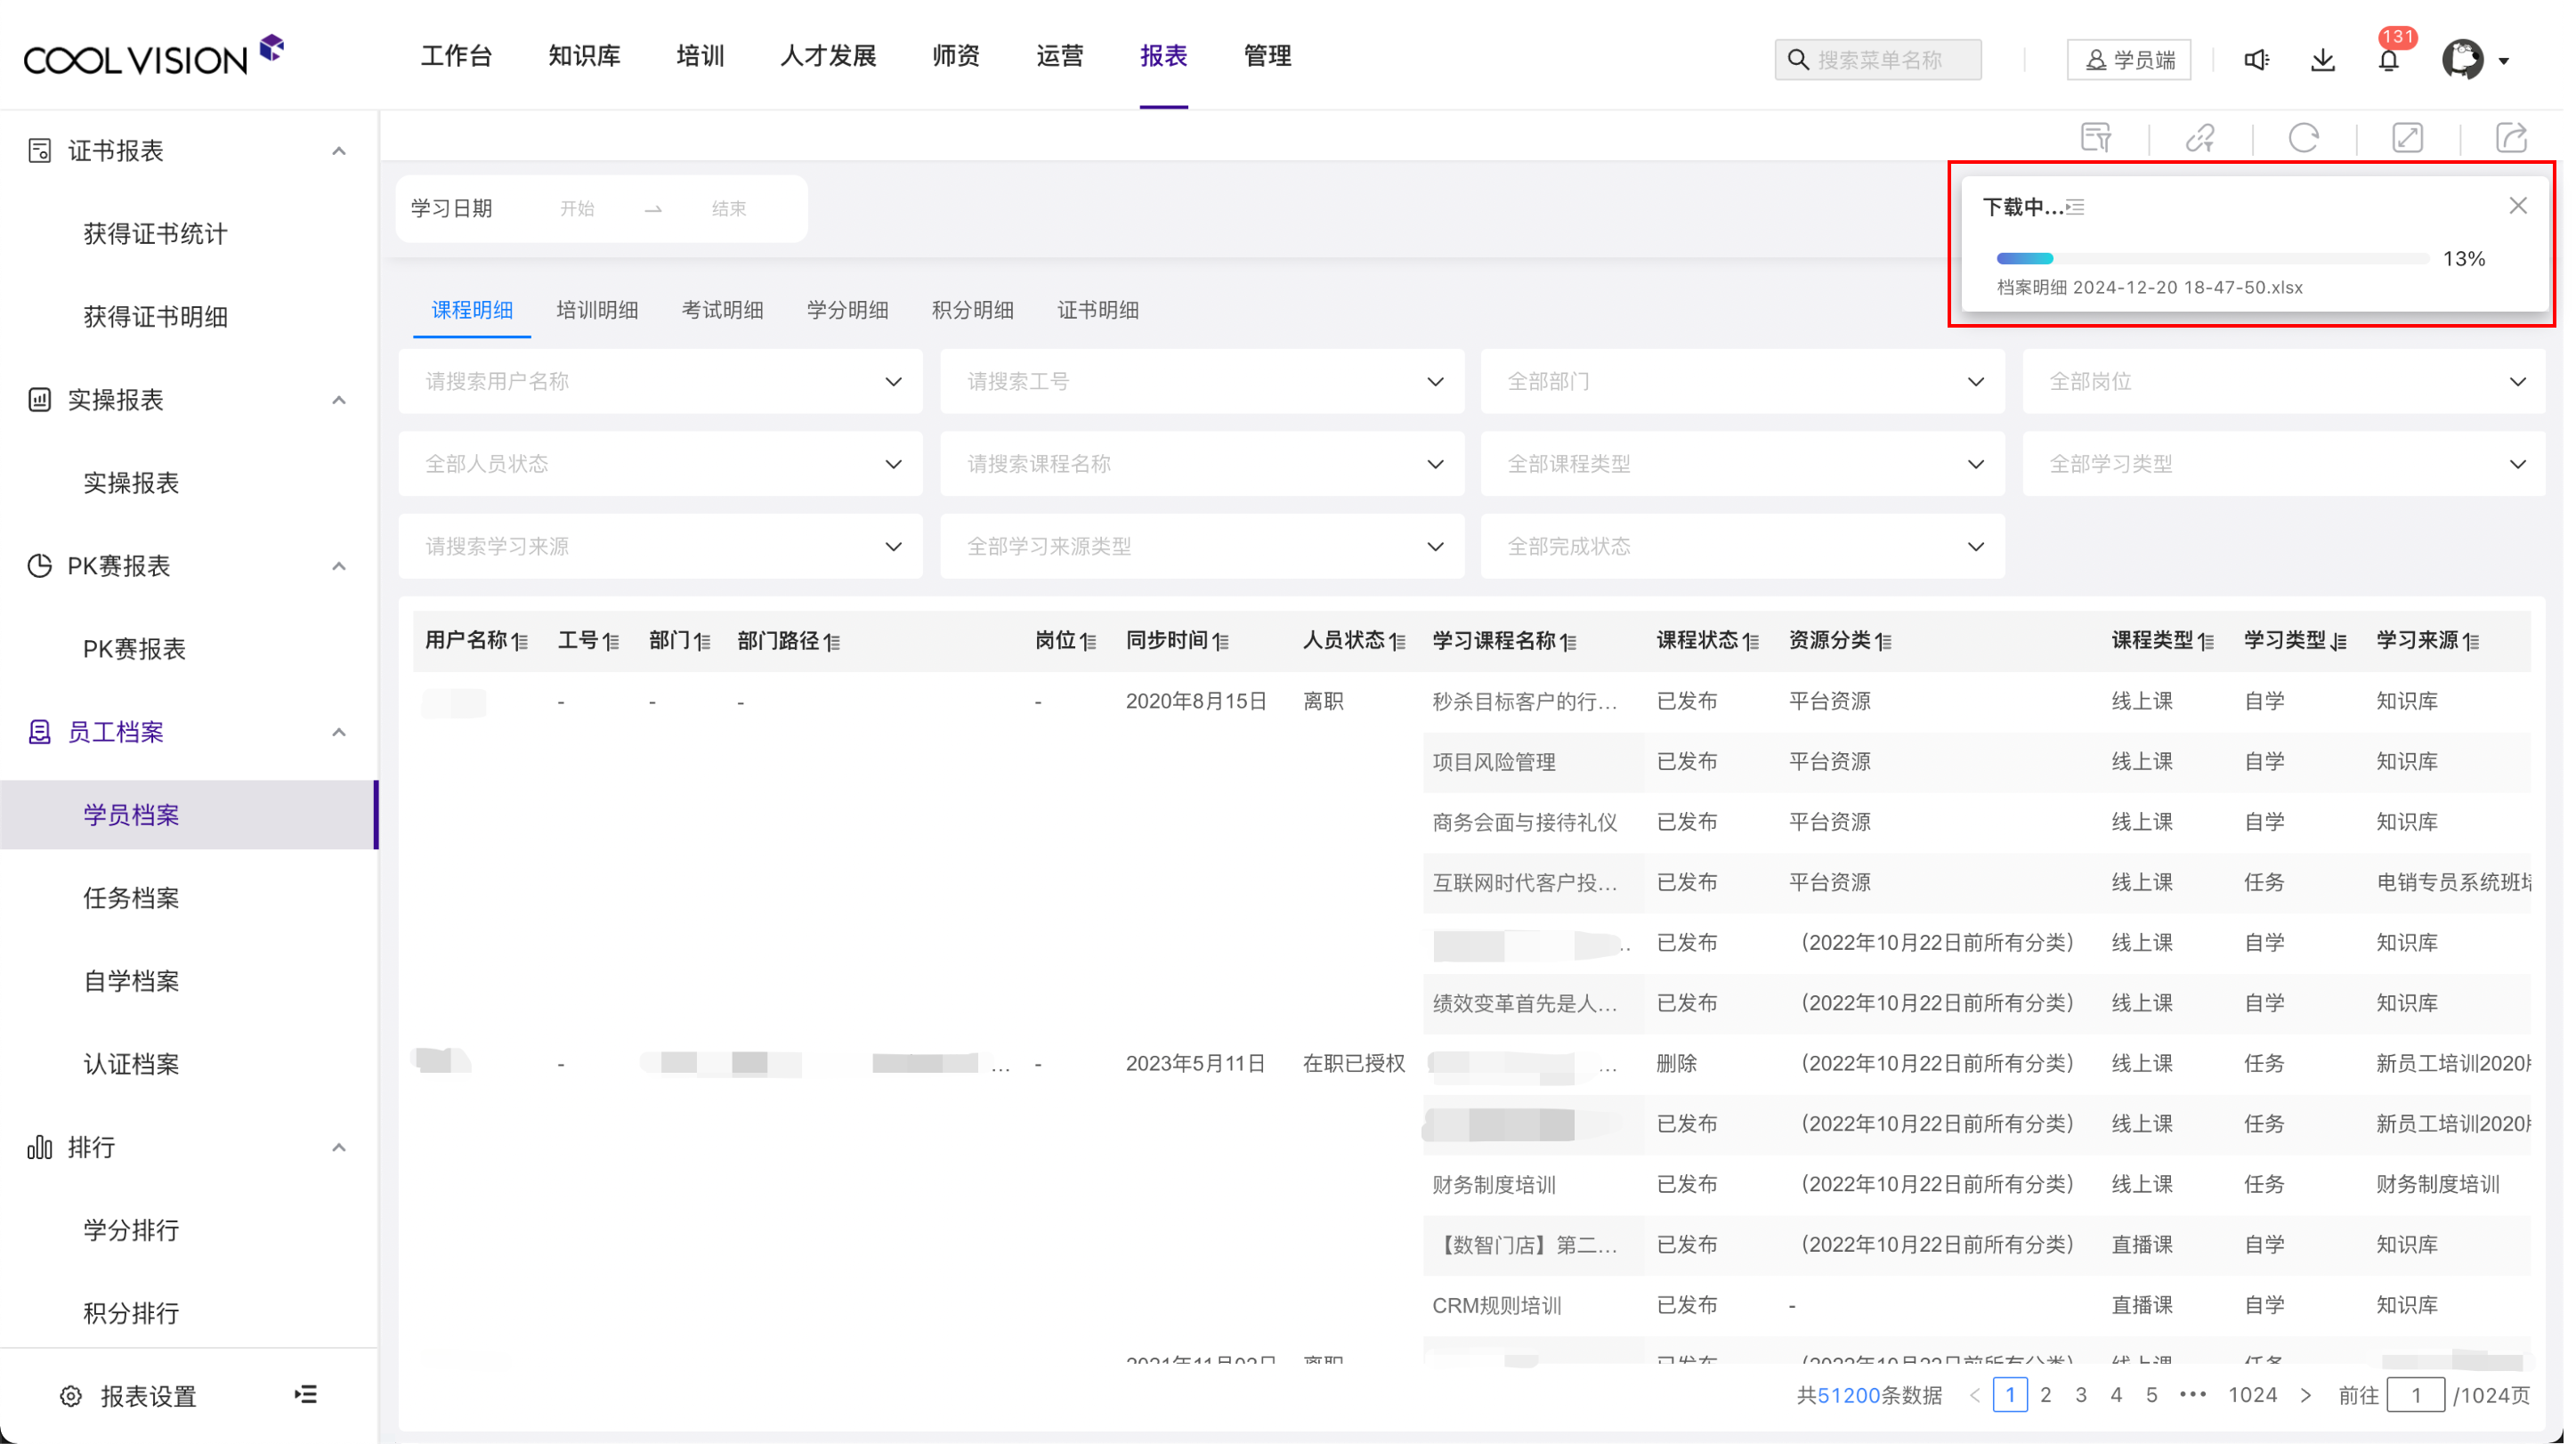Open the 请搜索用户名称 dropdown
This screenshot has width=2576, height=1444.
660,381
